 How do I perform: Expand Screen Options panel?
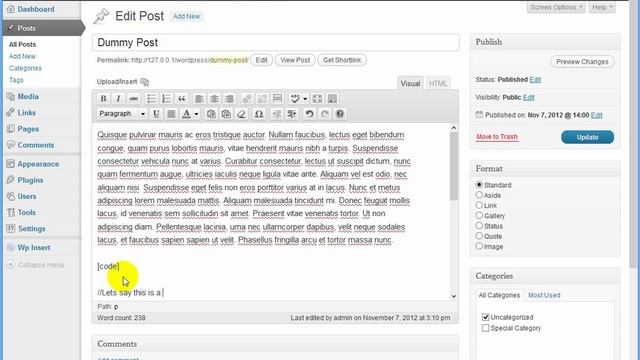pos(556,7)
